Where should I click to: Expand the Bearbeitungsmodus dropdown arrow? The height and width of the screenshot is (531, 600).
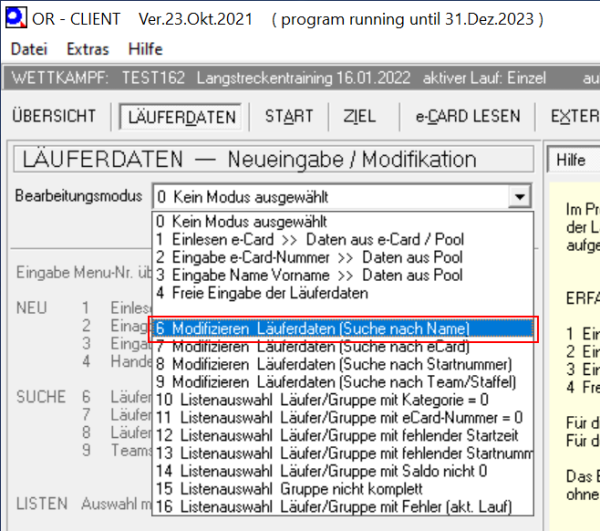[517, 197]
